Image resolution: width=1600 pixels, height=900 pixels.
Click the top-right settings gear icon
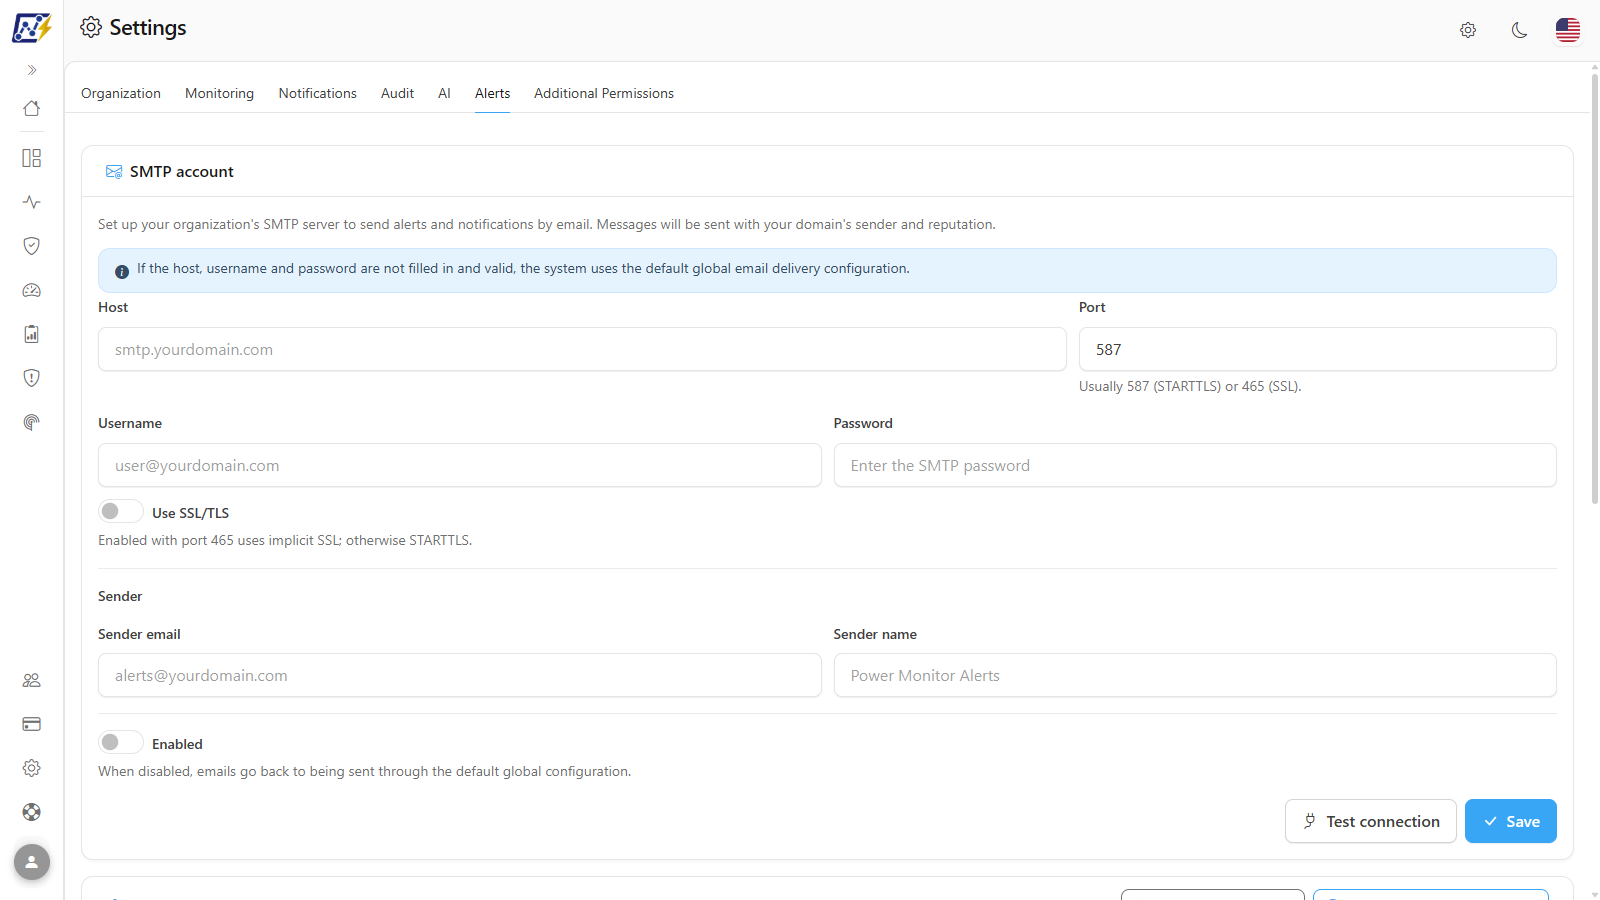pyautogui.click(x=1468, y=30)
